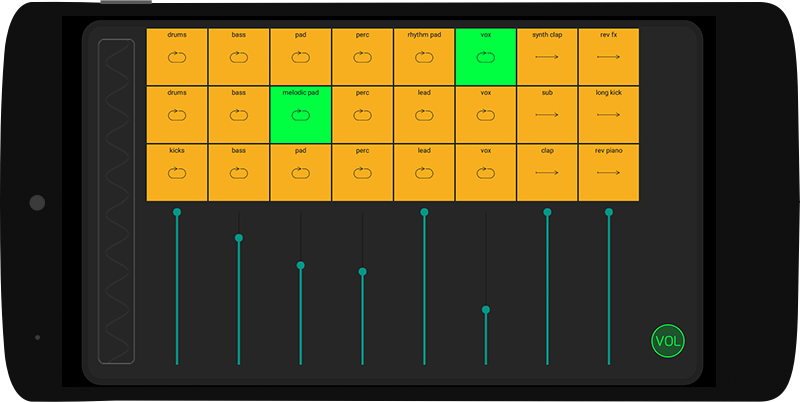Start bass loop in the synth clap row
Viewport: 800px width, 402px height.
(239, 57)
